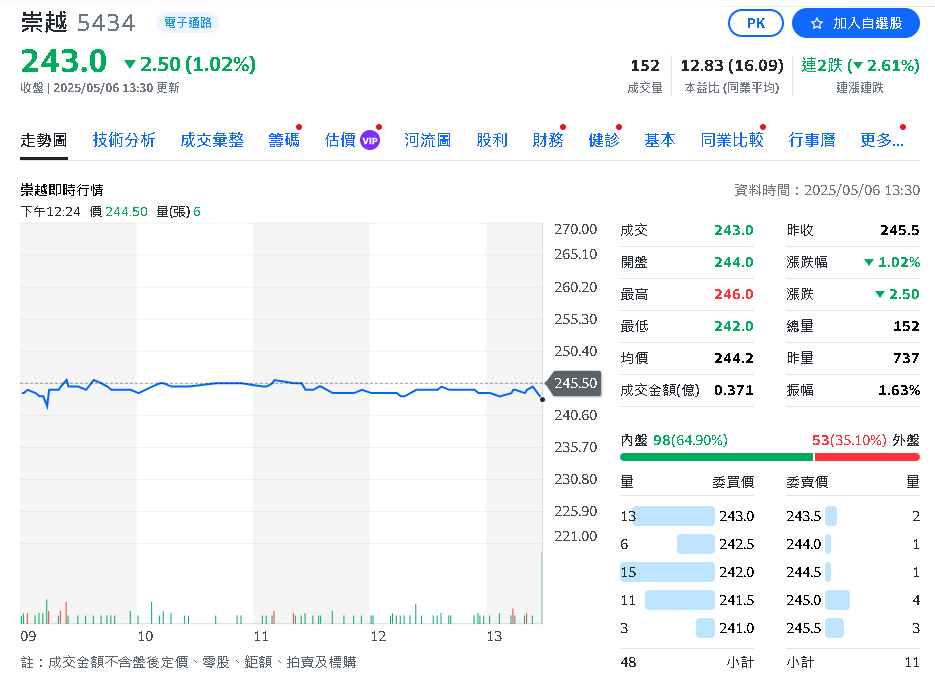This screenshot has width=935, height=676.
Task: Add stock with 加入自選股 button
Action: tap(856, 23)
